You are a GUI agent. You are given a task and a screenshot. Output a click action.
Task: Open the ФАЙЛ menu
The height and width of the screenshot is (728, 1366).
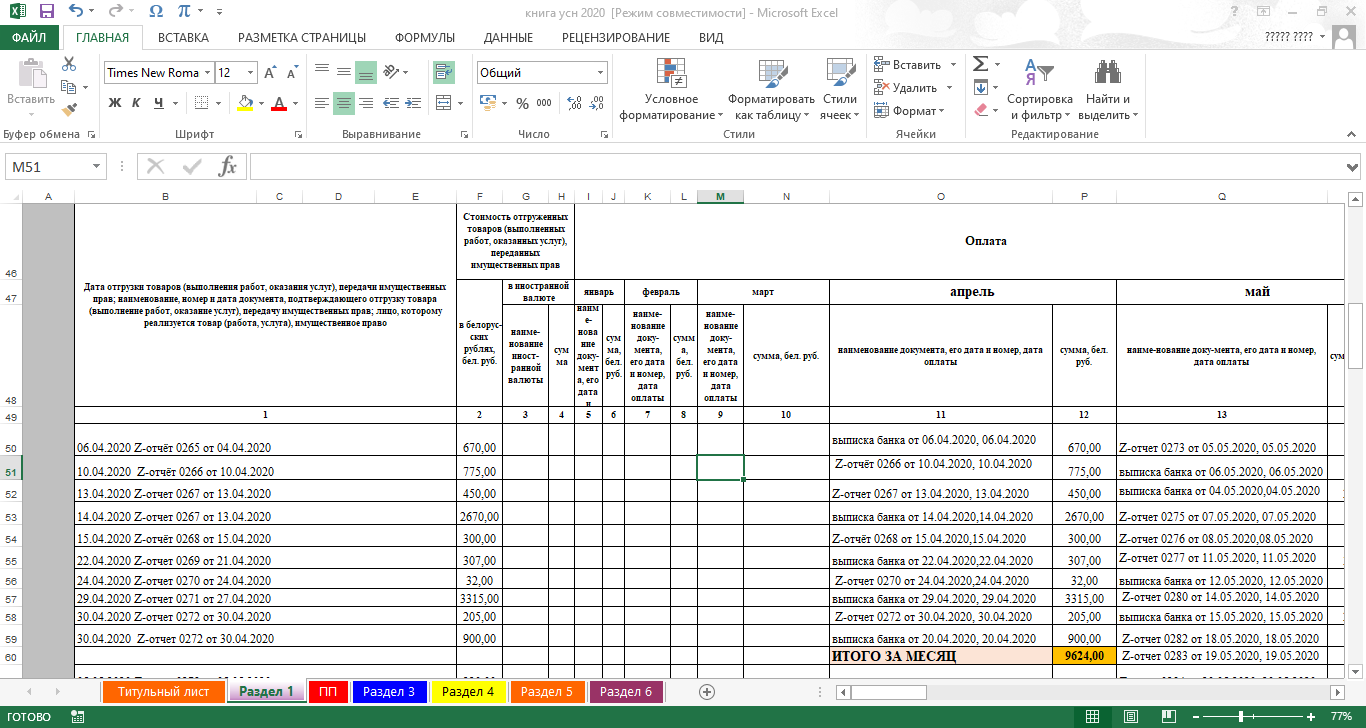30,38
